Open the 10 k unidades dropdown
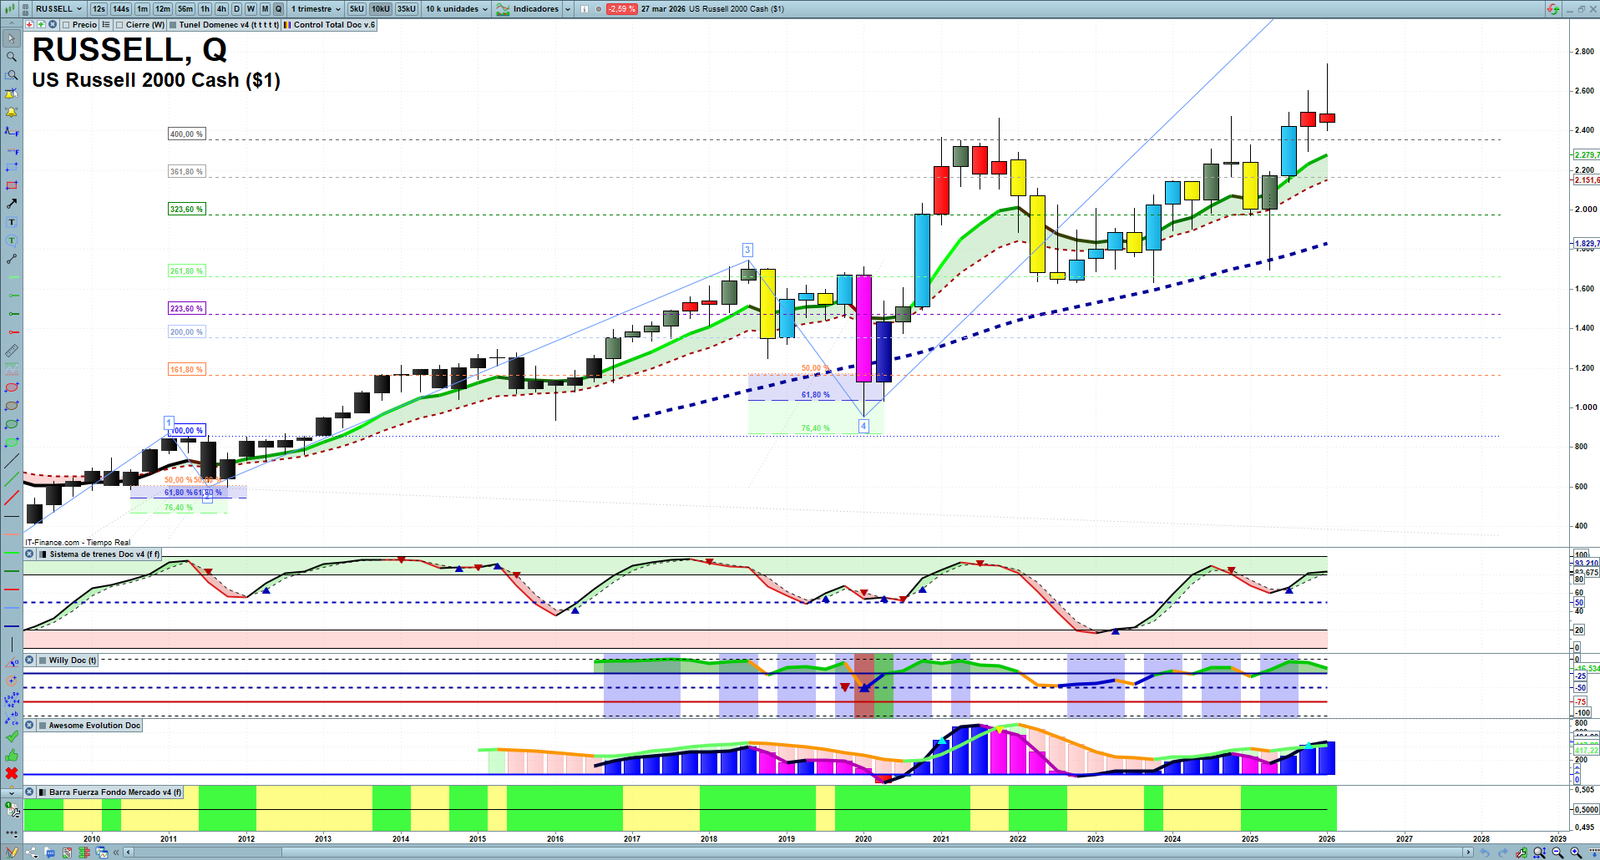1600x860 pixels. (x=457, y=9)
